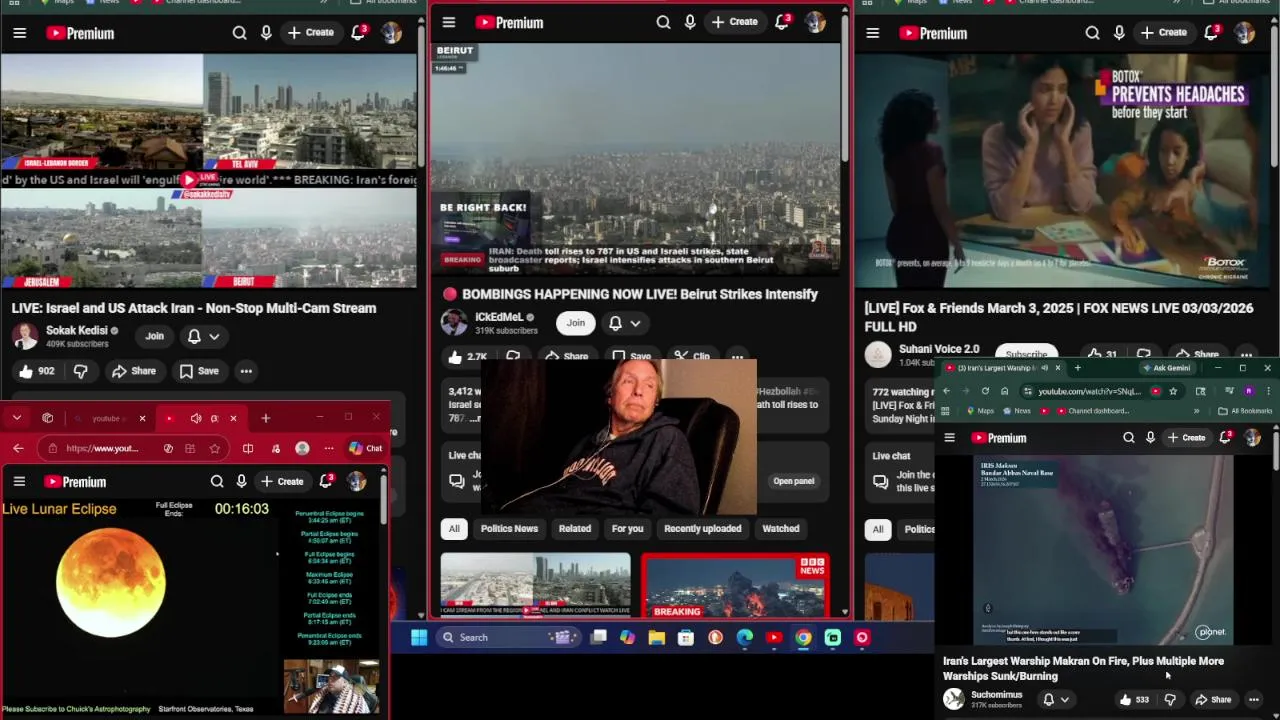Select the Recently uploaded filter chip

tap(703, 528)
